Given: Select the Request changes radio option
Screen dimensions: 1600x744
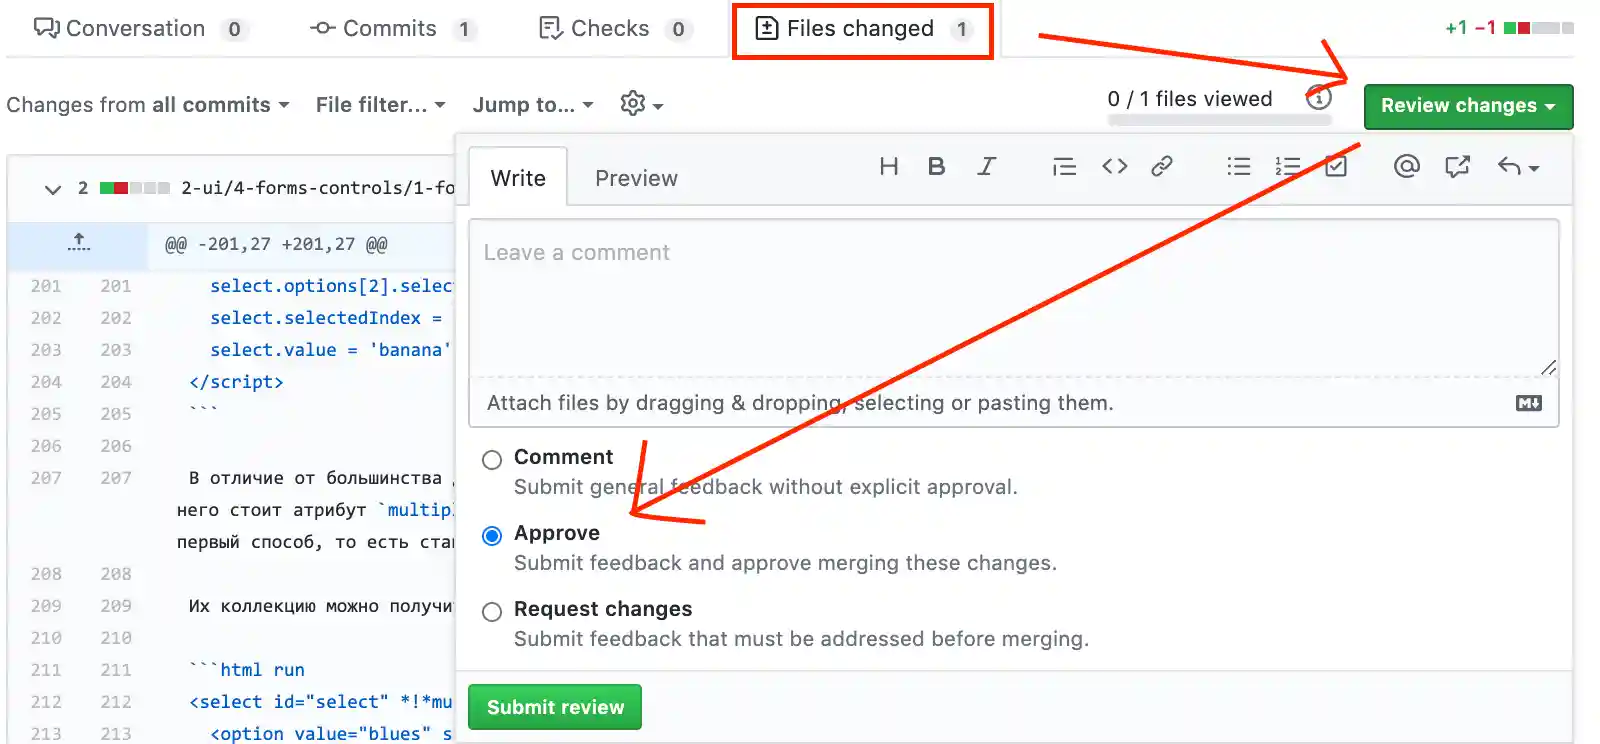Looking at the screenshot, I should [x=492, y=612].
